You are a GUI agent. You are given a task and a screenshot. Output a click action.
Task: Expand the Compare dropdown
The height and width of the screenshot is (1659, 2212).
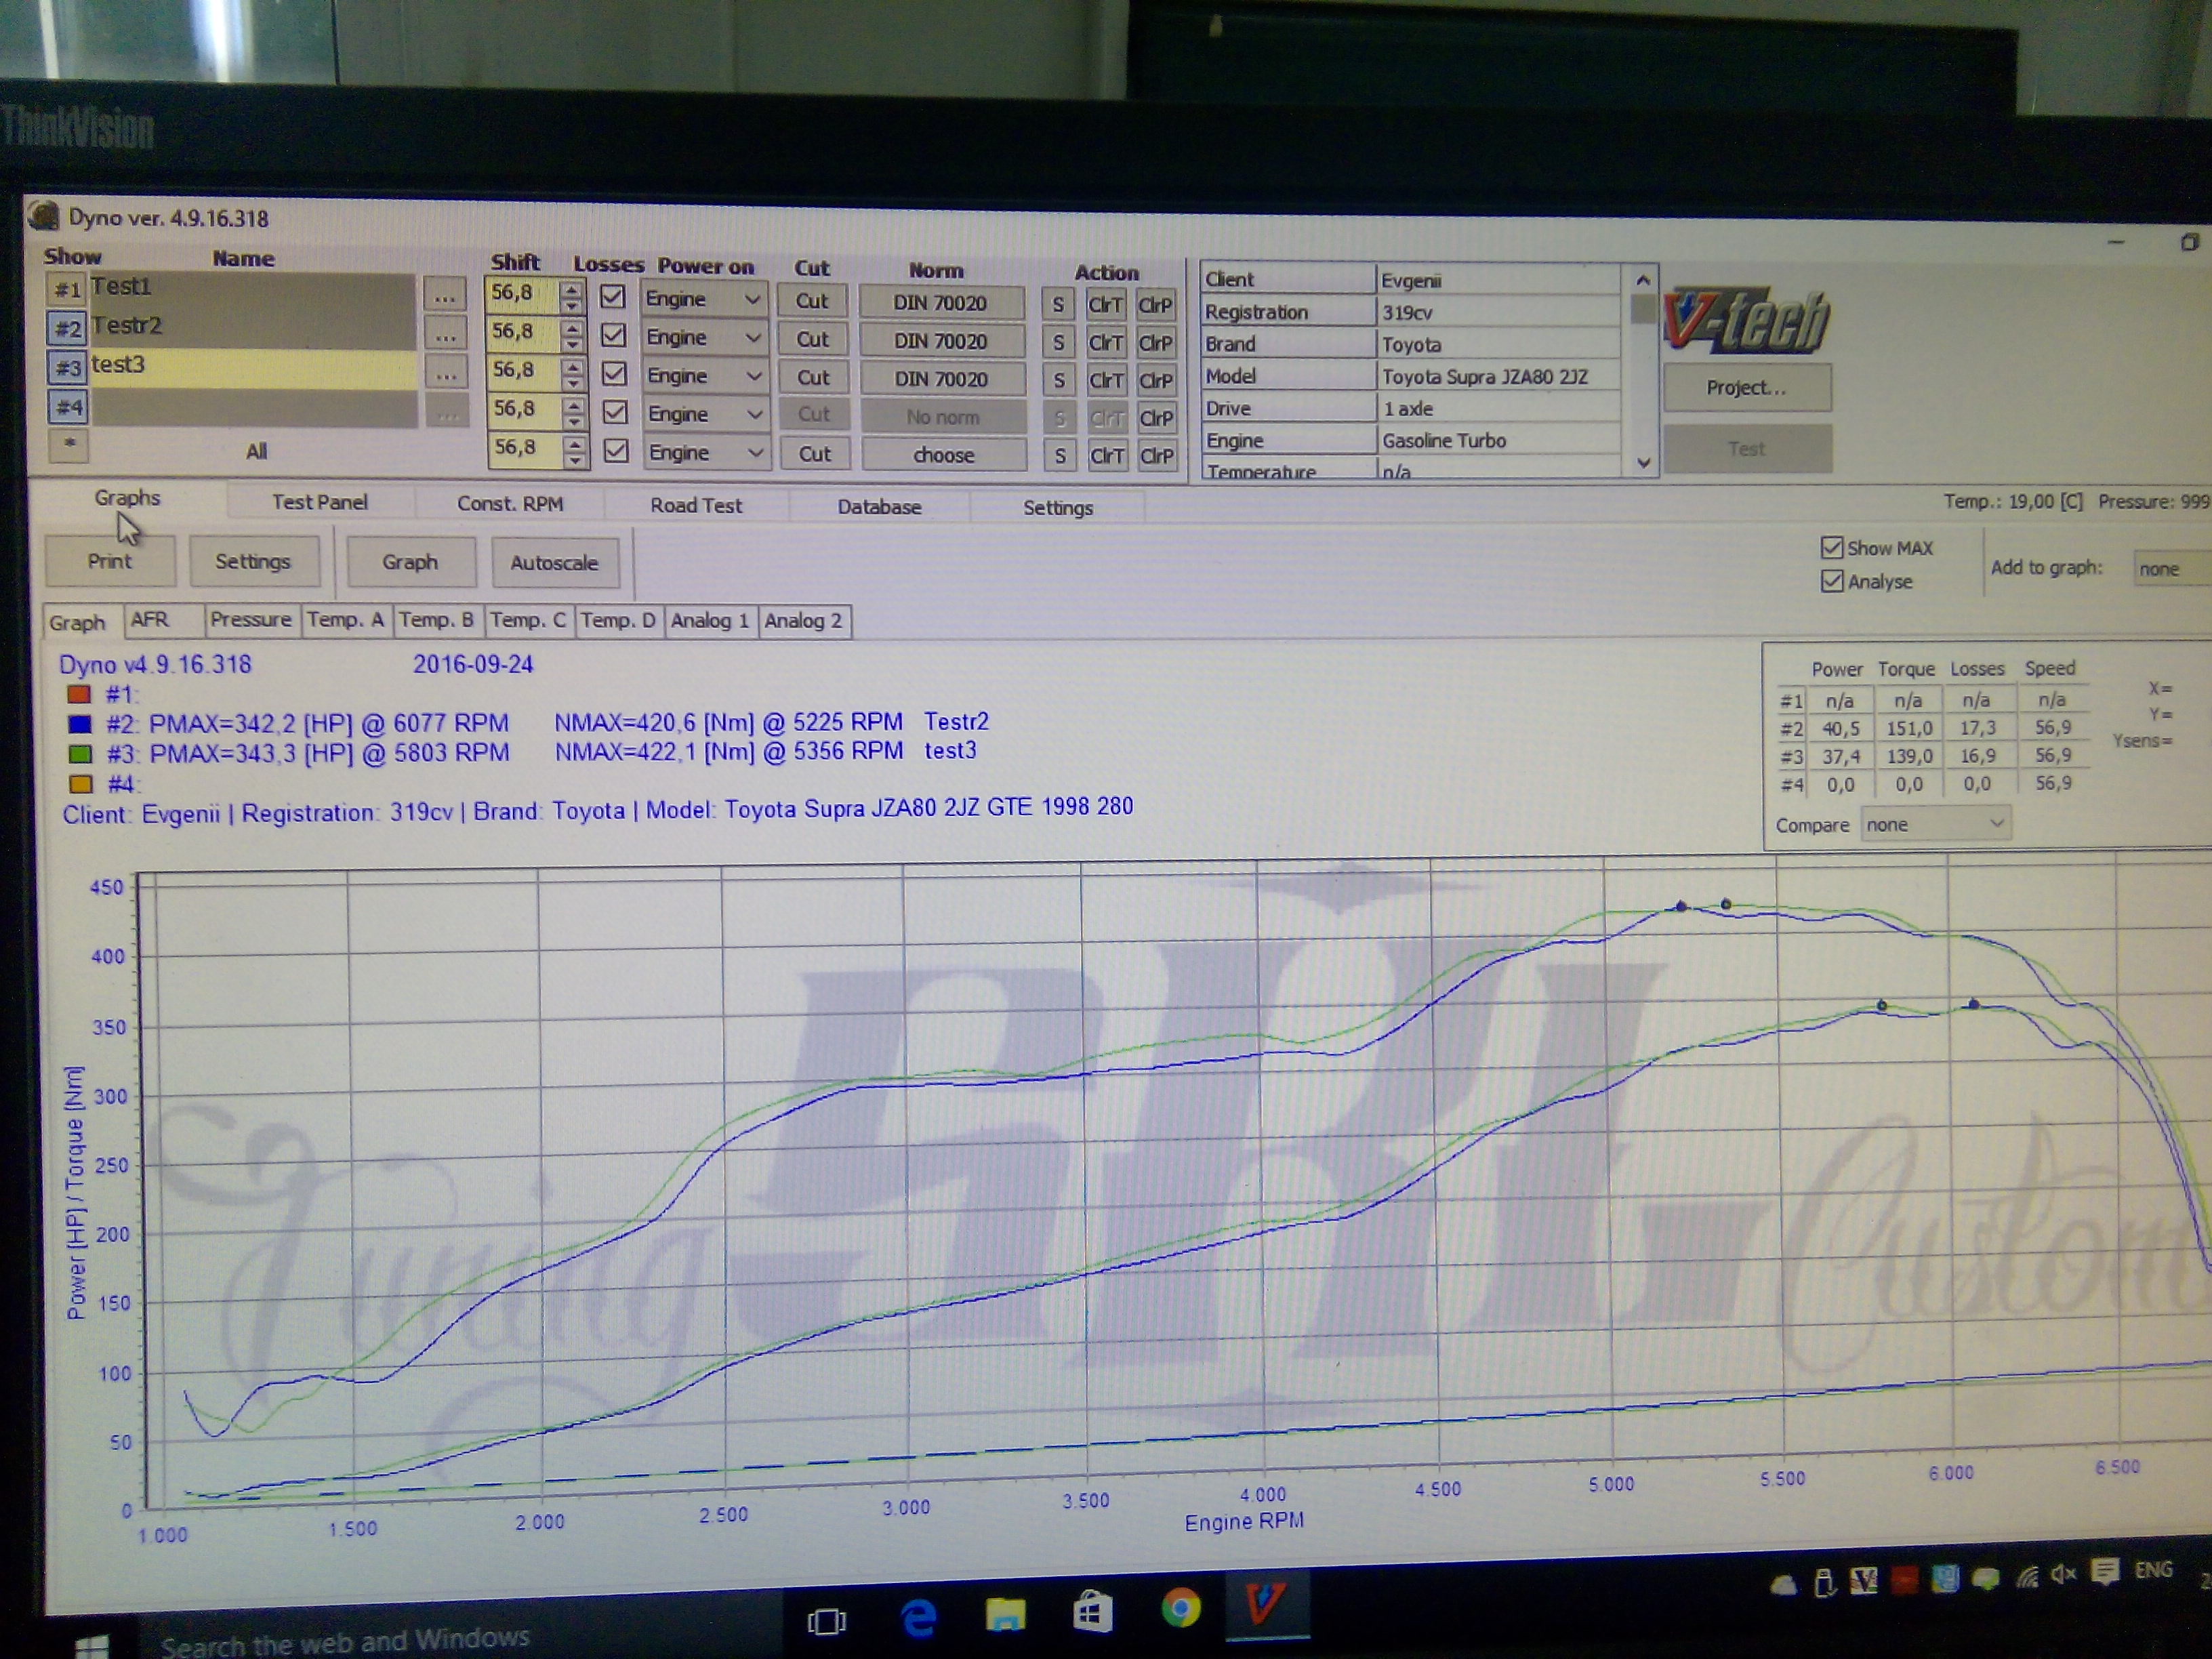click(1996, 823)
